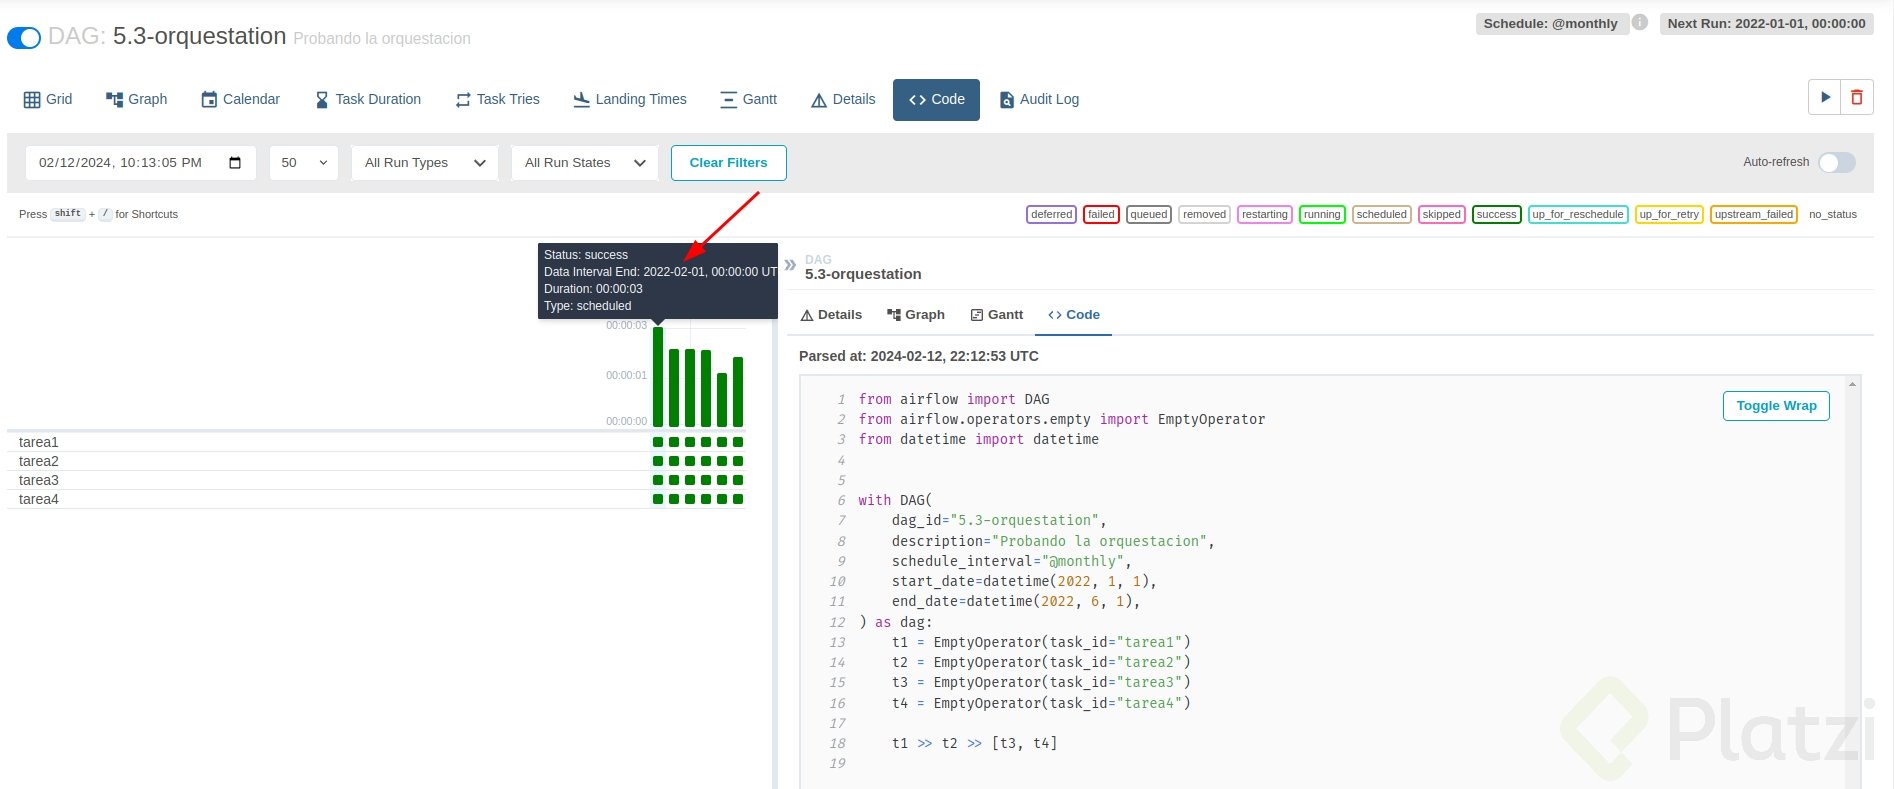1894x789 pixels.
Task: Click the schedule info icon
Action: (x=1640, y=22)
